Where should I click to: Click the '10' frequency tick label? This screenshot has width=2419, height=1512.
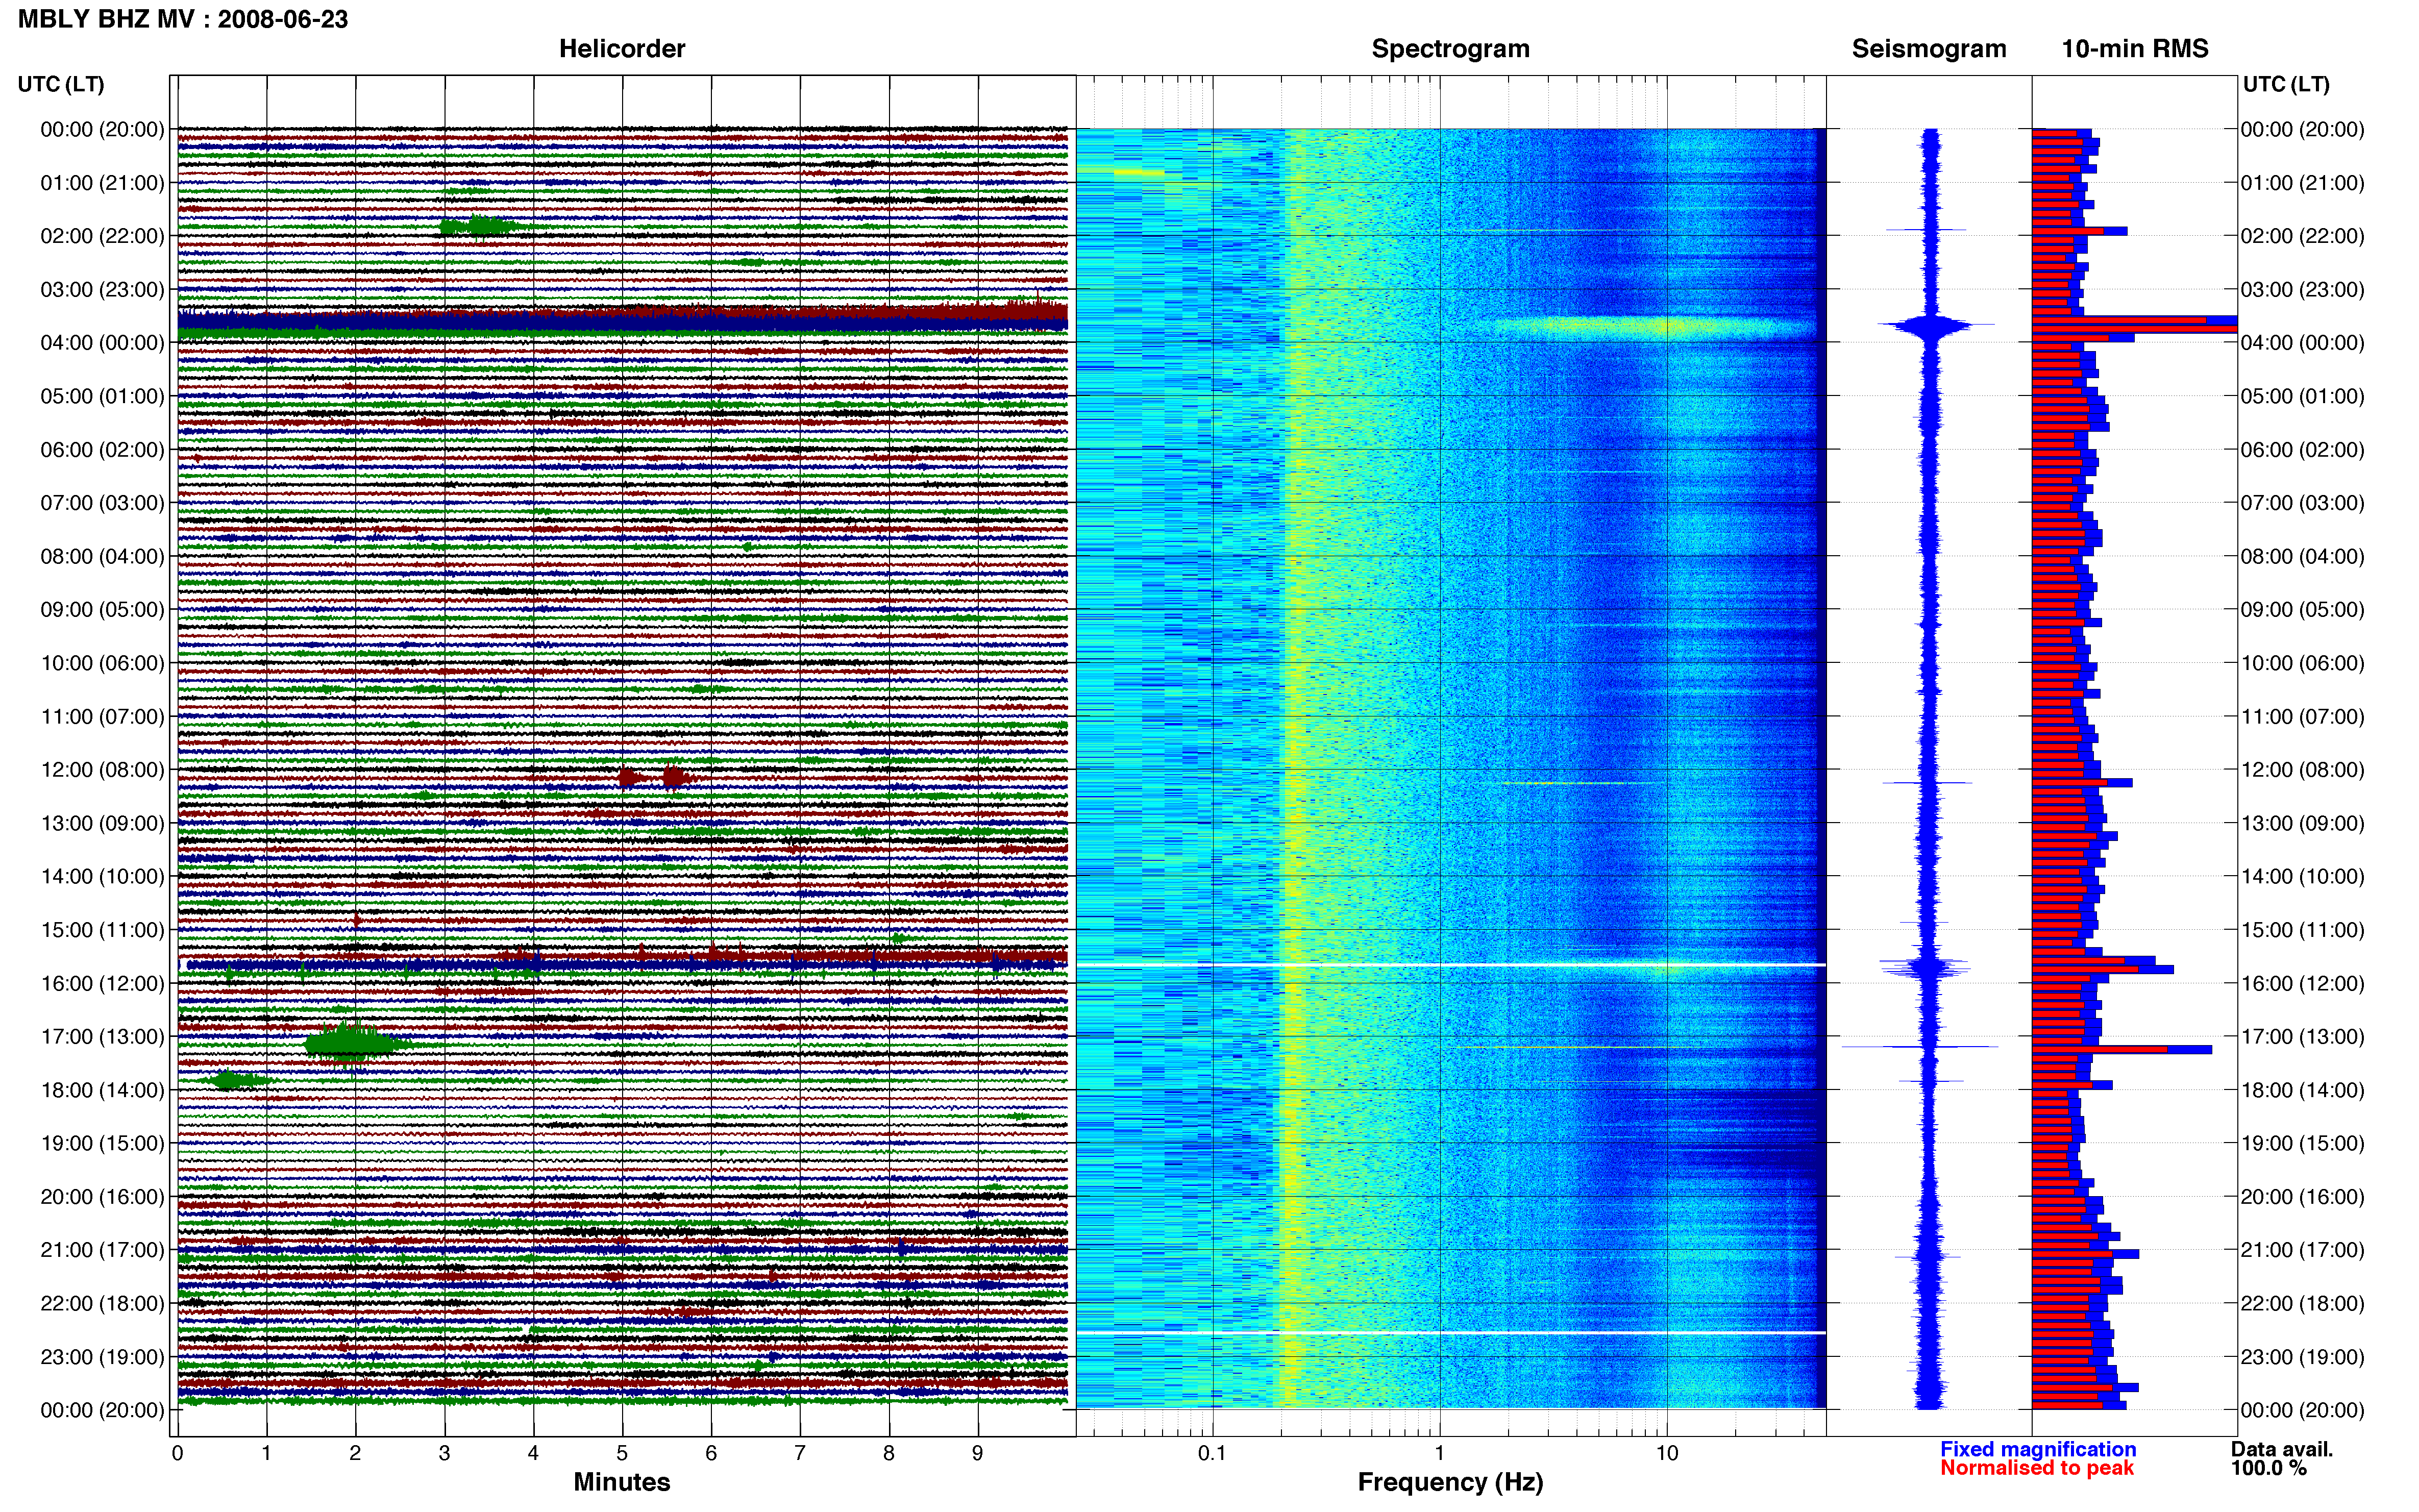[x=1666, y=1453]
